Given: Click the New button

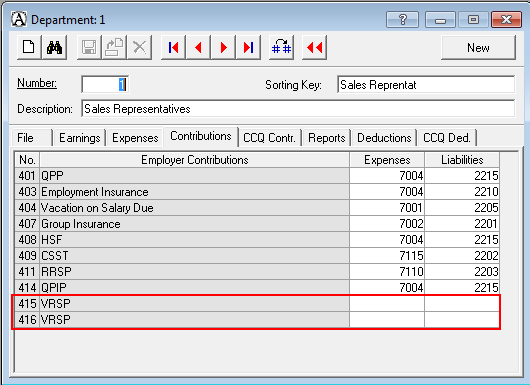Looking at the screenshot, I should [478, 48].
